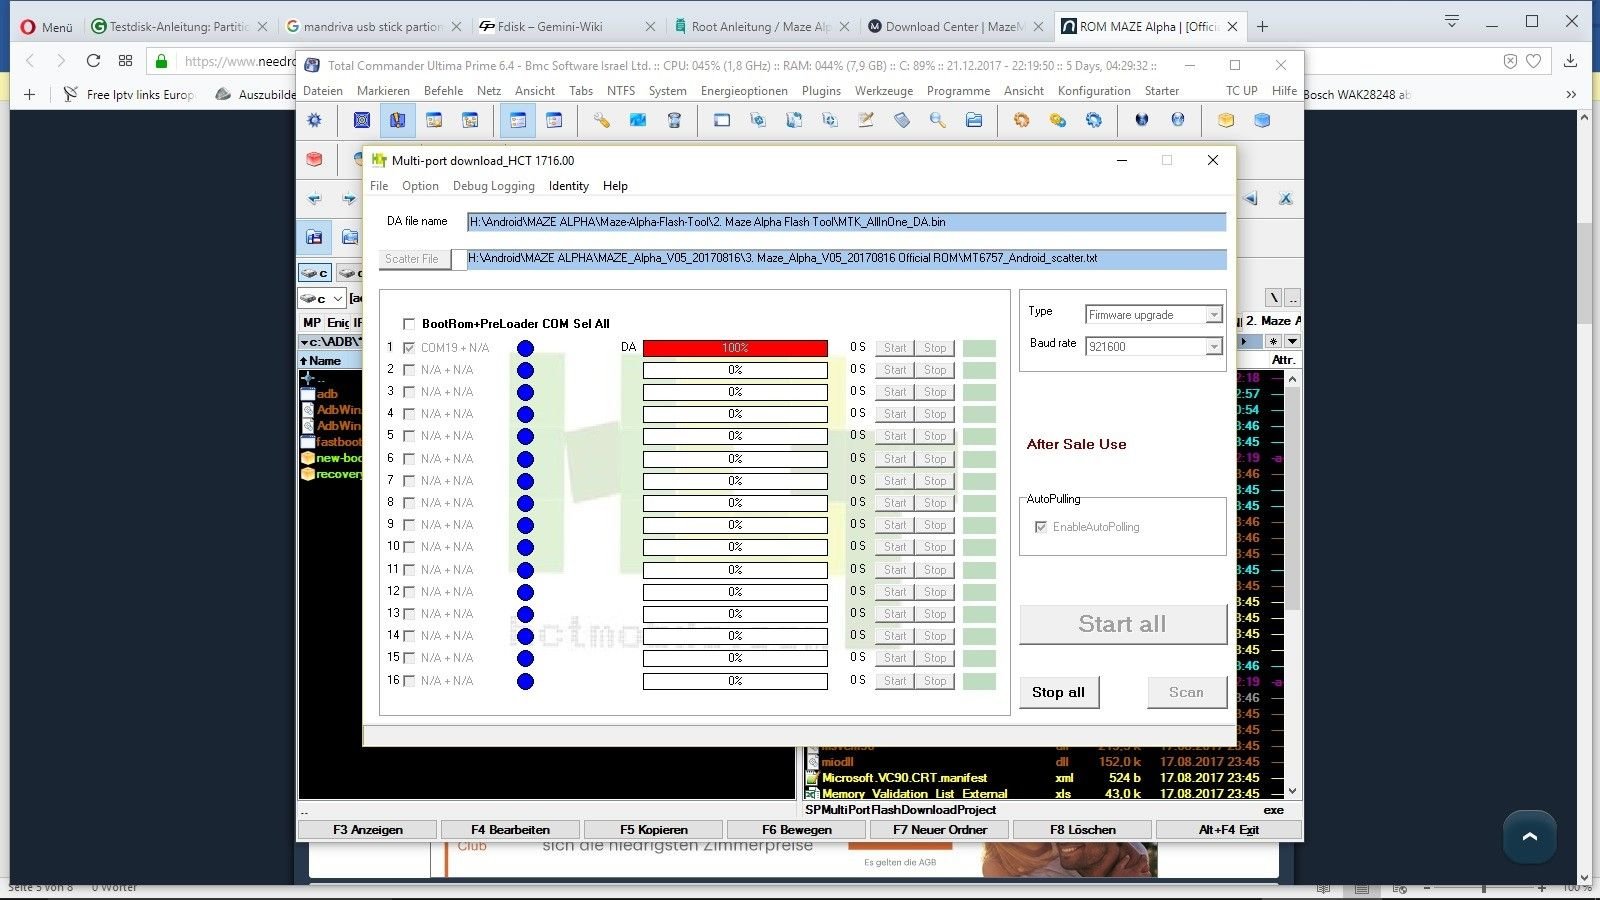Open the Type dropdown showing Firmware upgrade
Screen dimensions: 1600x900
(x=1154, y=315)
